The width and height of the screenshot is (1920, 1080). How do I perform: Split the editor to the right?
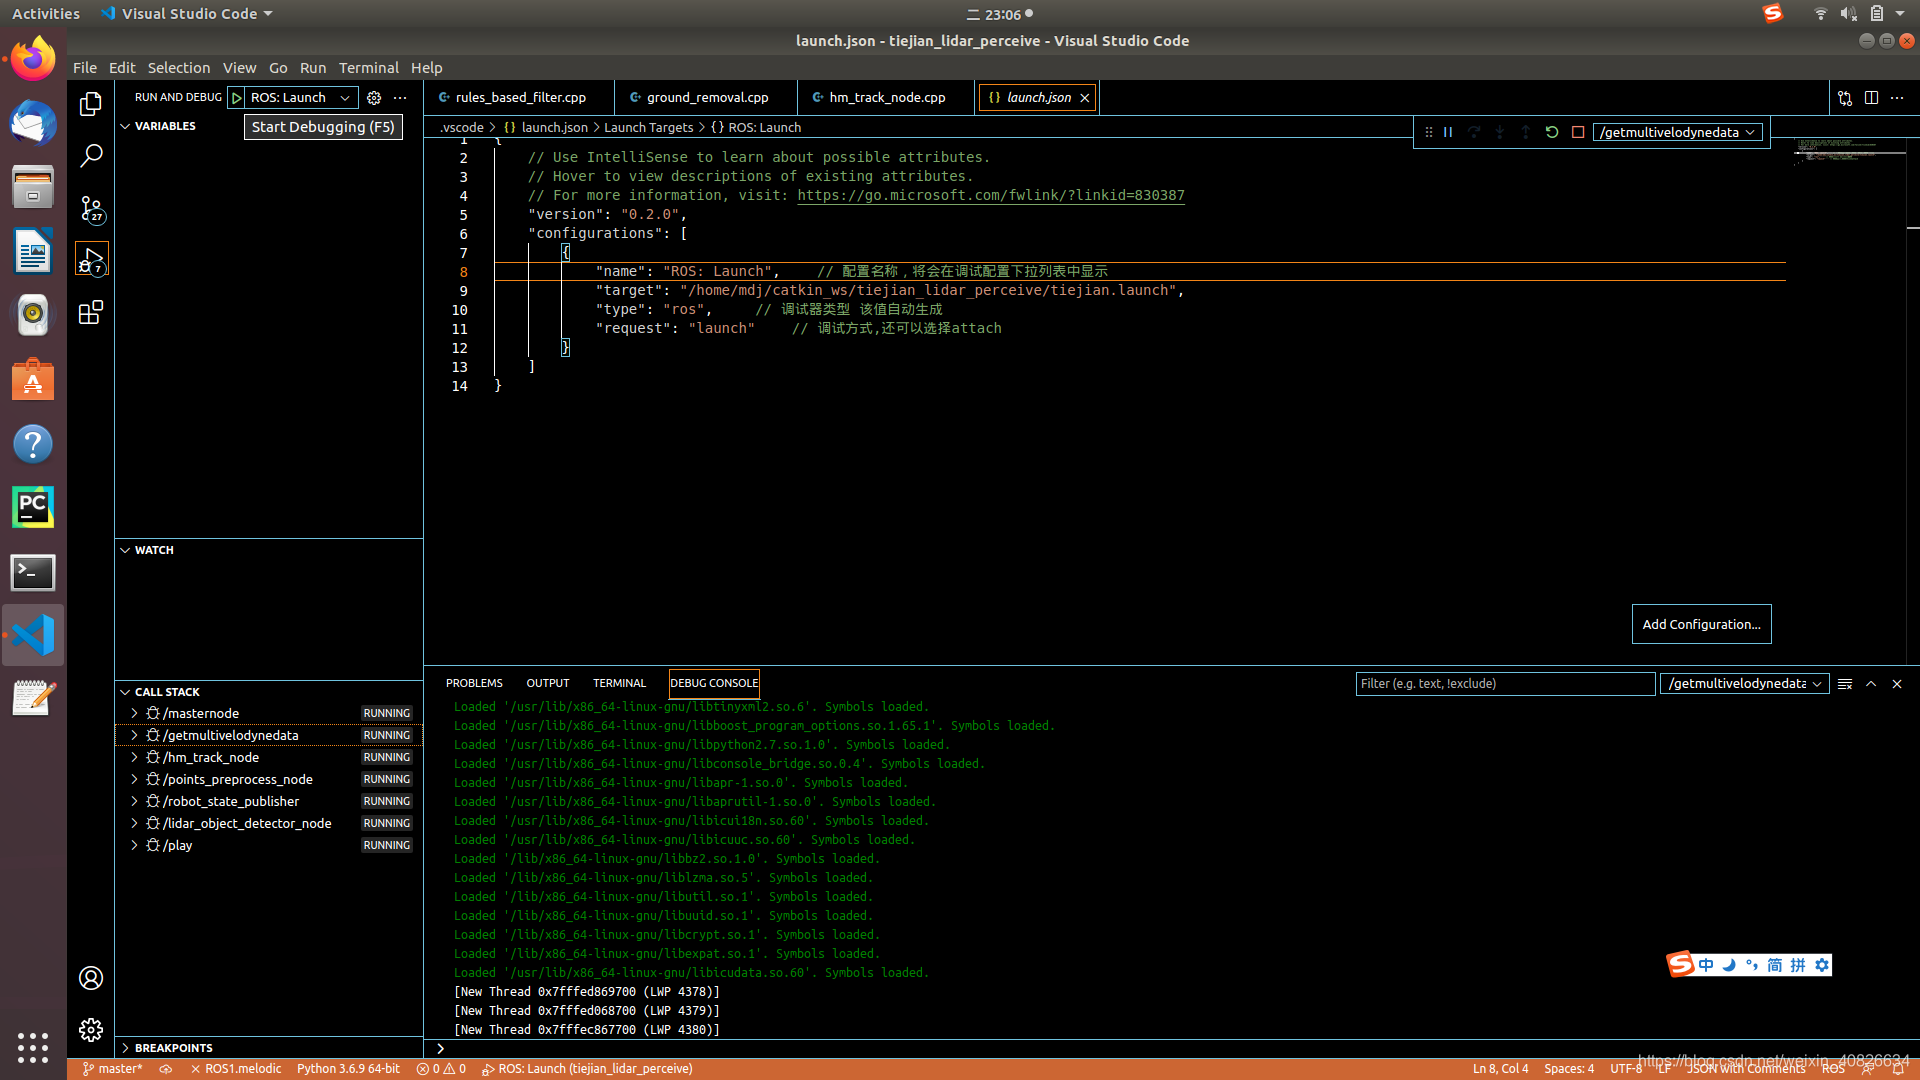[x=1871, y=98]
